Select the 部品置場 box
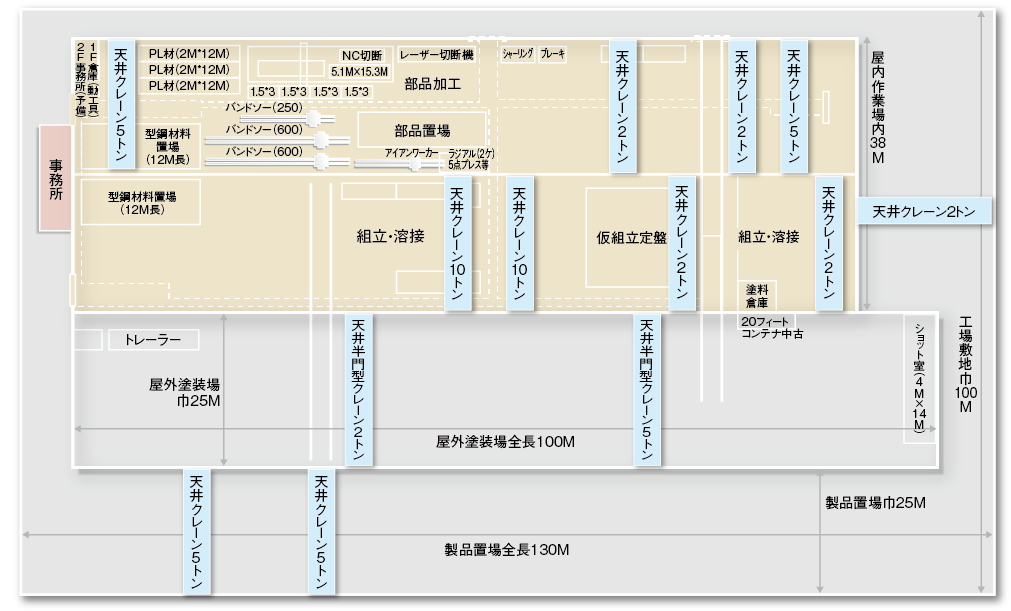 pyautogui.click(x=422, y=131)
